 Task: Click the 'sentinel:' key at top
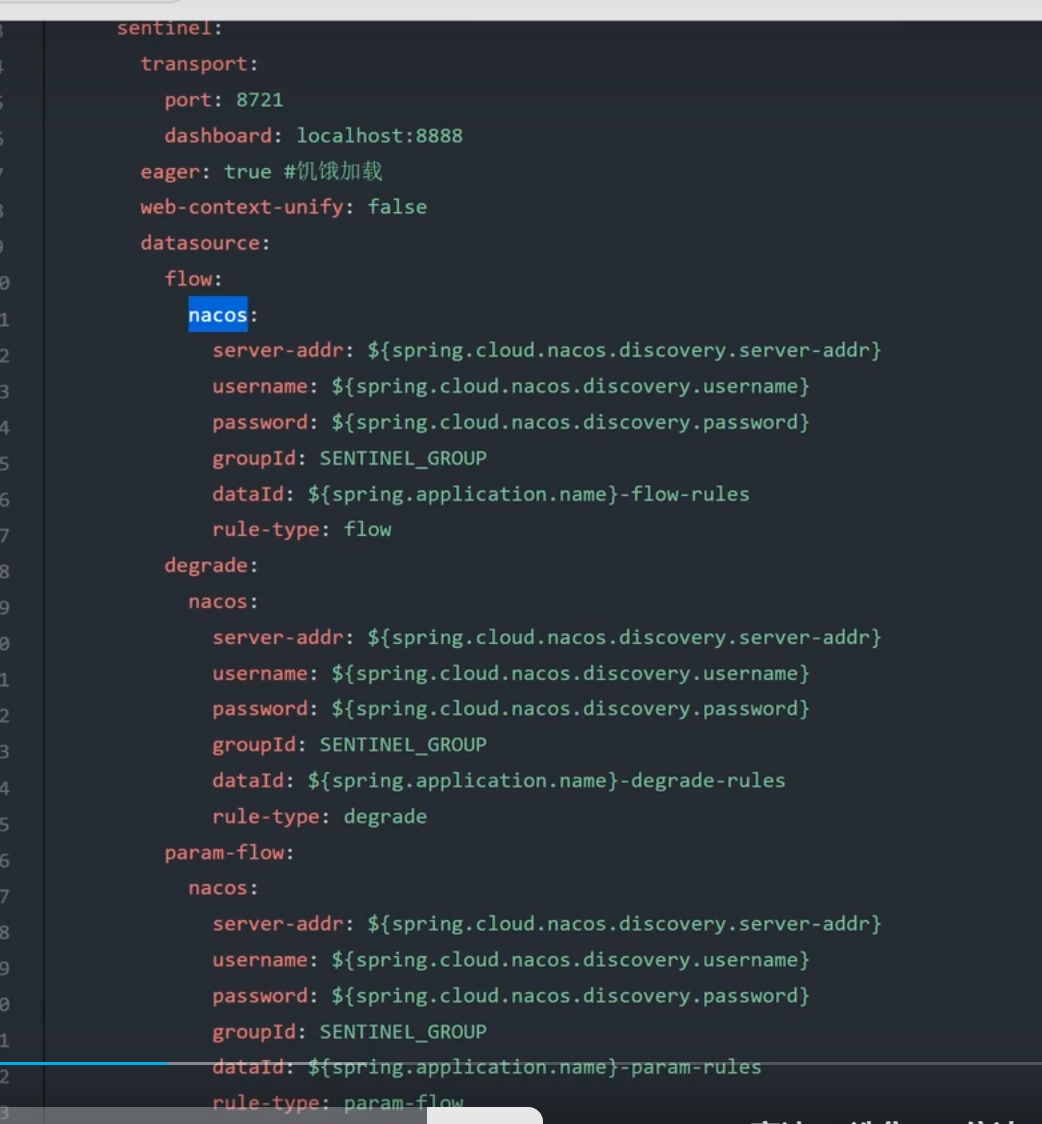[170, 29]
